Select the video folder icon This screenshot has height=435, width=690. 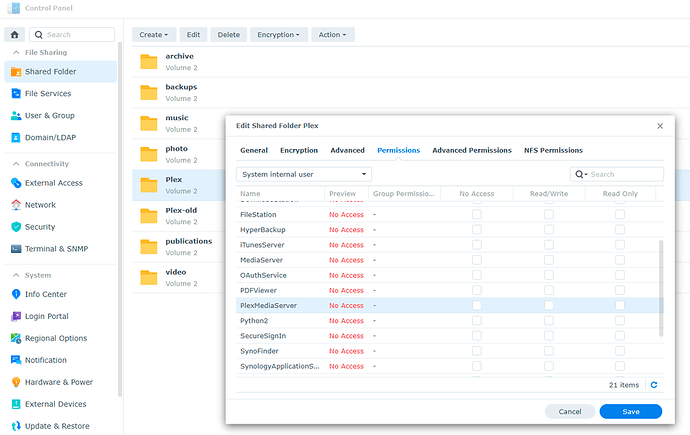pos(149,277)
